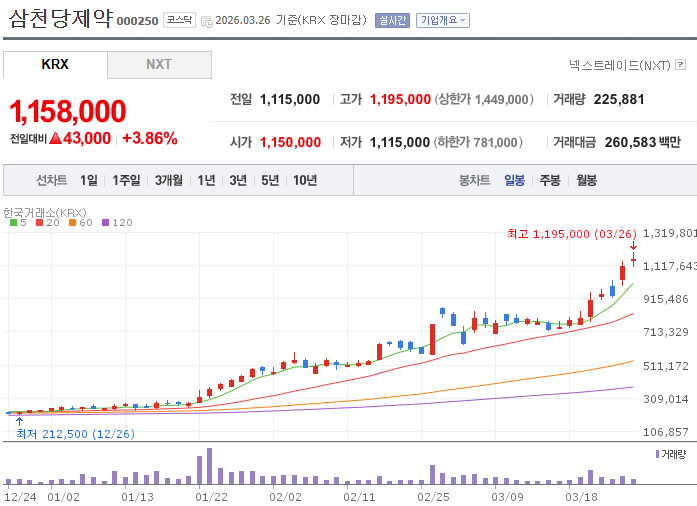
Task: Click the 02/25 date label on the axis
Action: tap(433, 497)
